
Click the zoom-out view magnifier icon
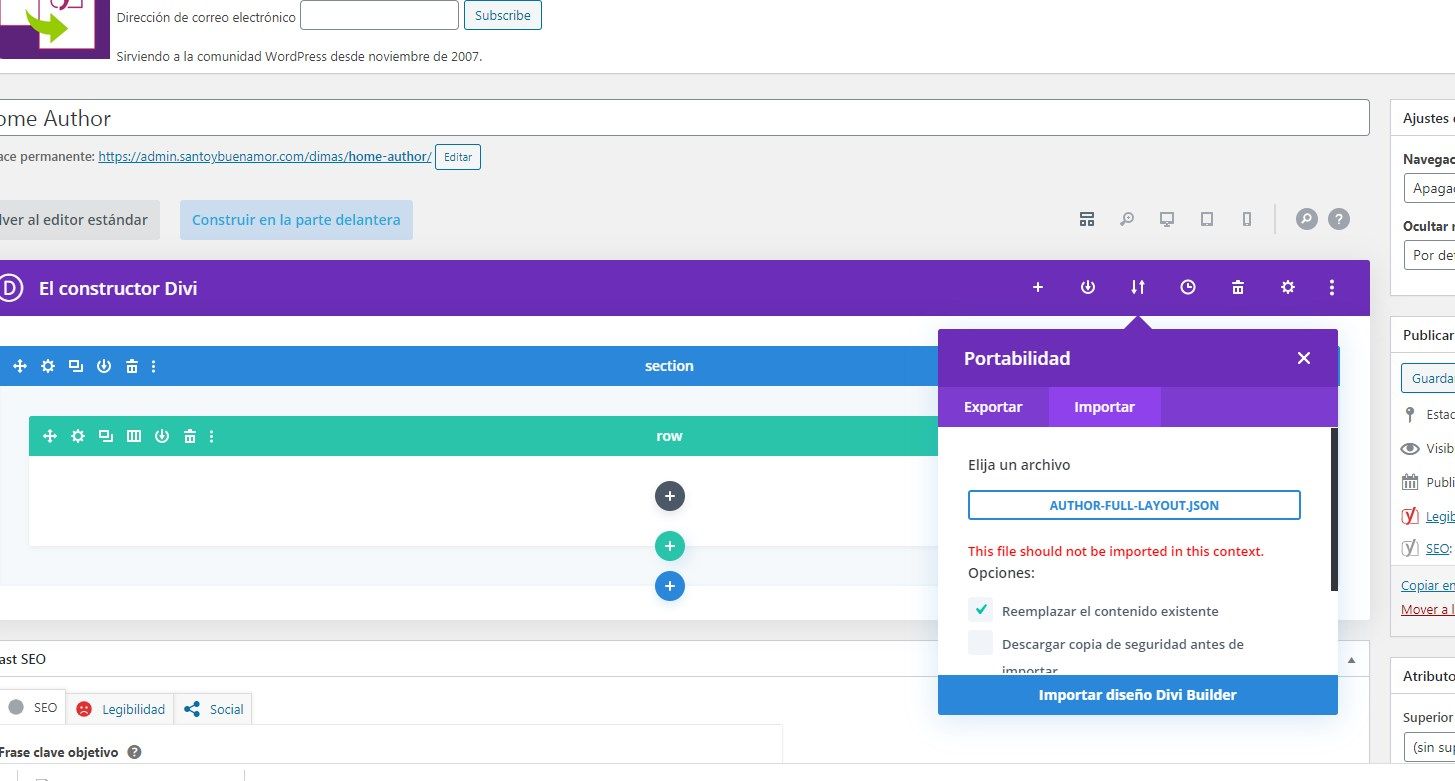point(1127,219)
